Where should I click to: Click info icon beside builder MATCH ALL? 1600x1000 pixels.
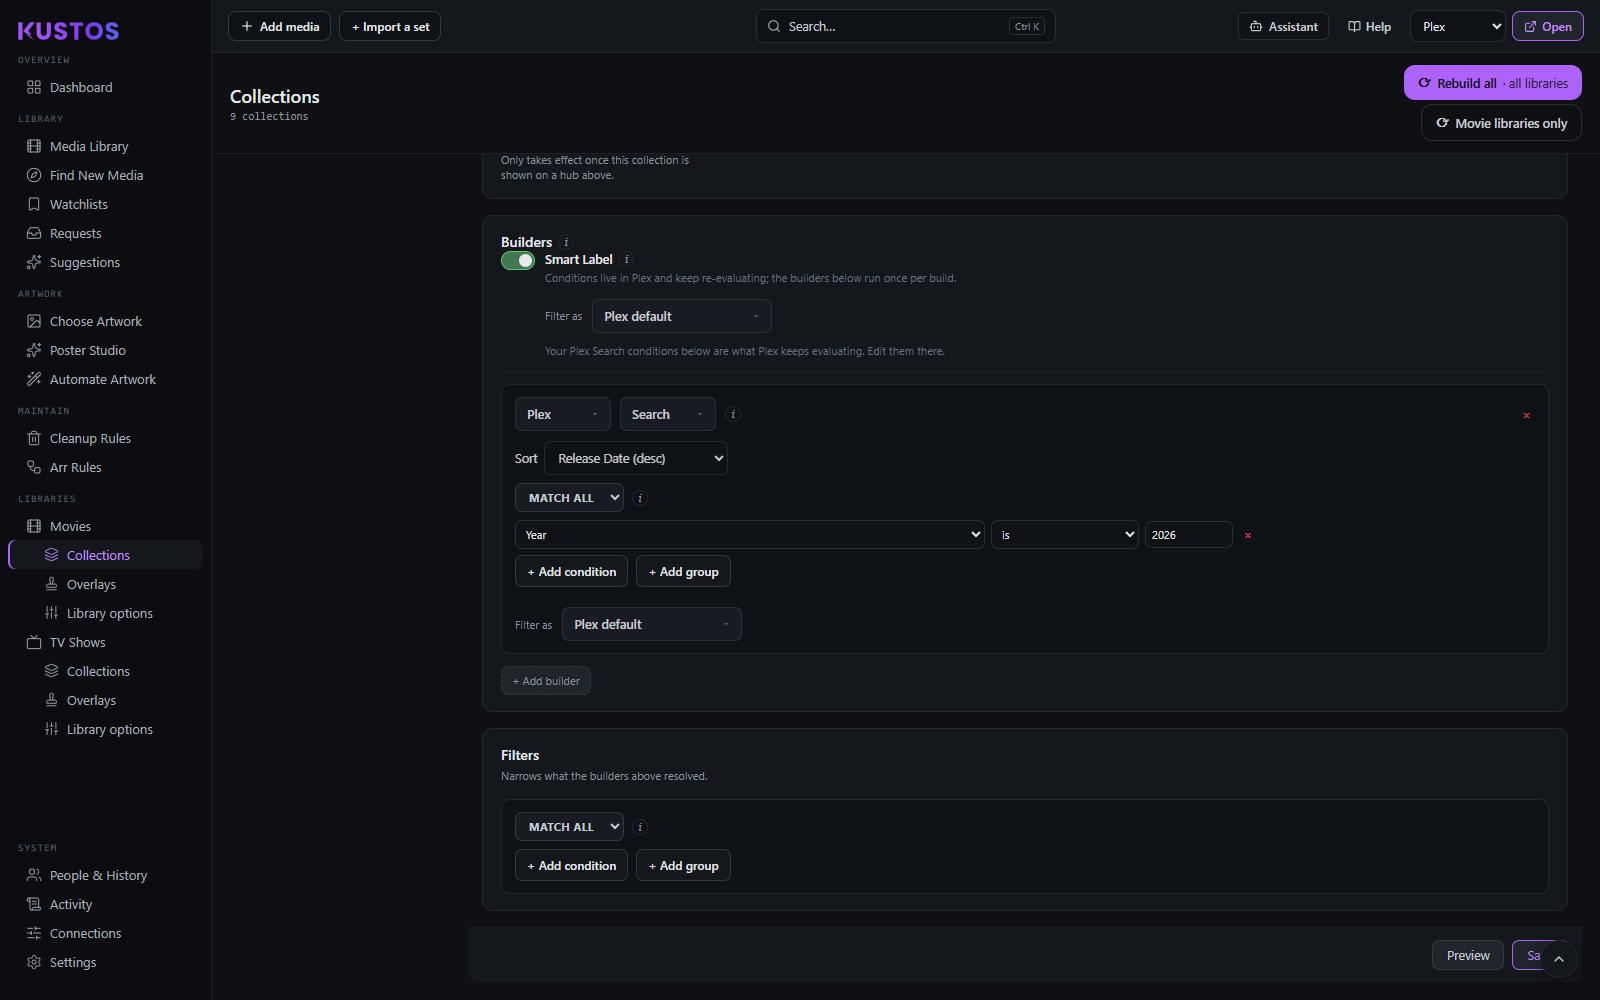pos(641,498)
